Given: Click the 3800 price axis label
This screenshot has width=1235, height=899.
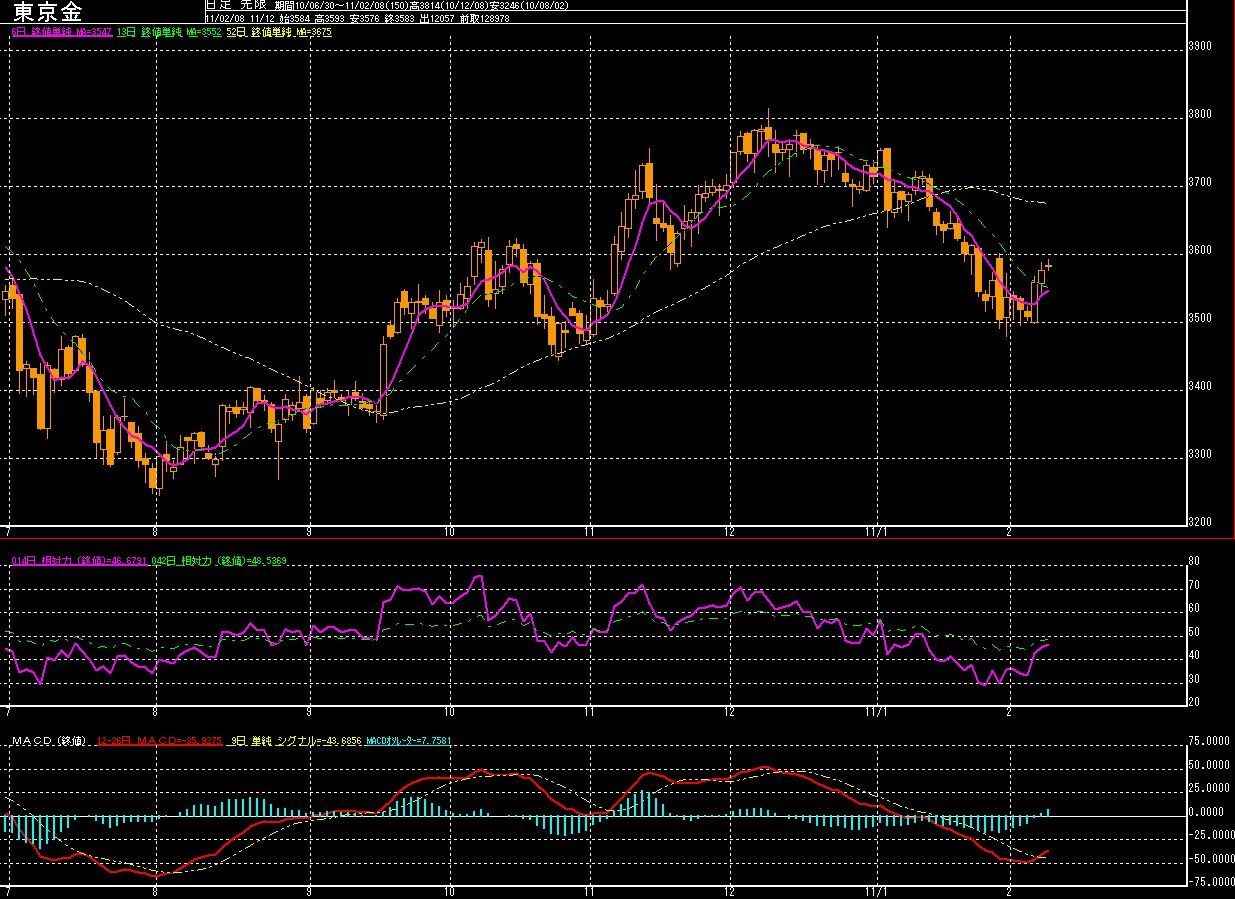Looking at the screenshot, I should pos(1198,114).
